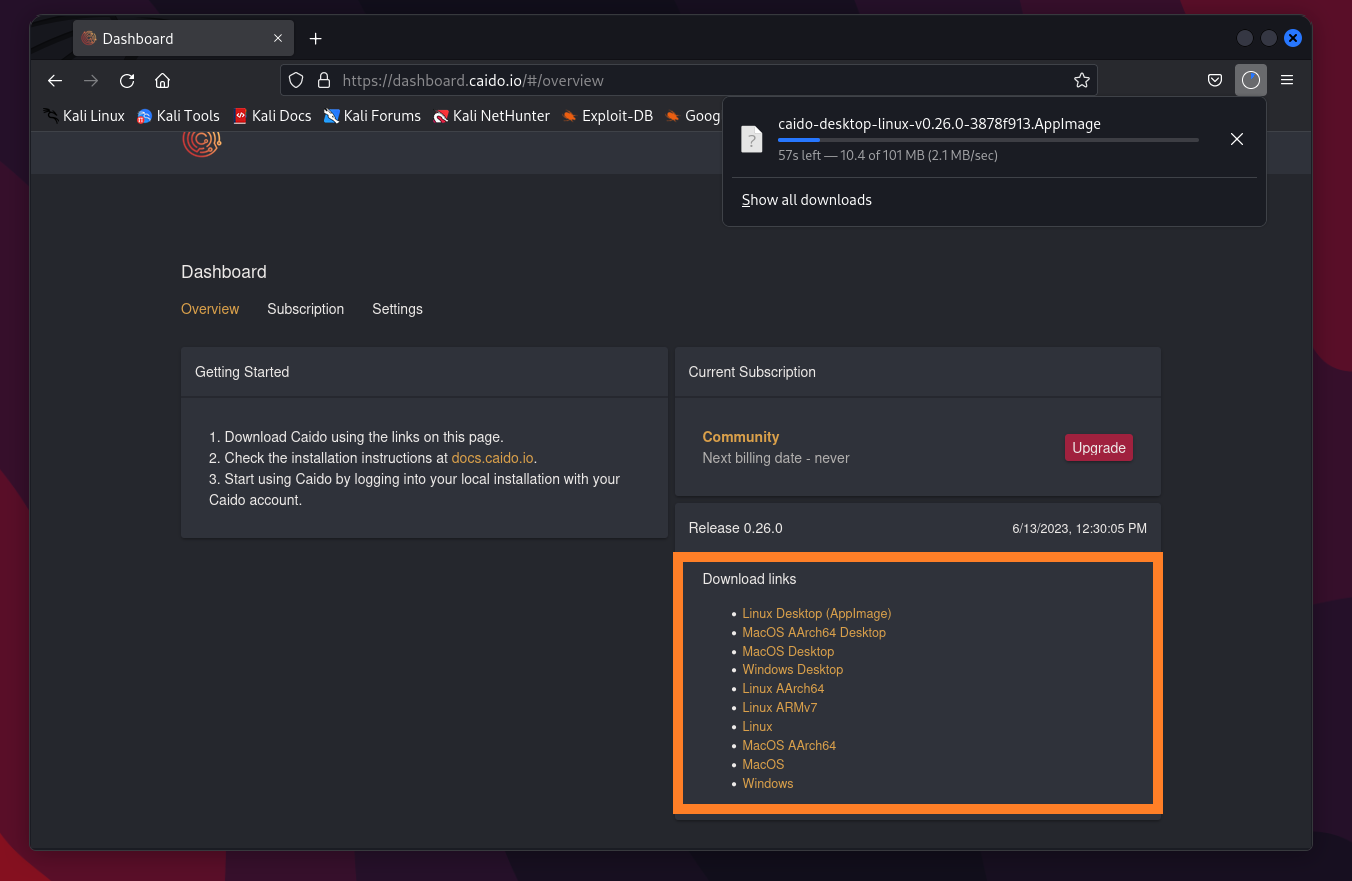Screen dimensions: 1352x881
Task: Select the Dashboard browser tab
Action: click(x=183, y=38)
